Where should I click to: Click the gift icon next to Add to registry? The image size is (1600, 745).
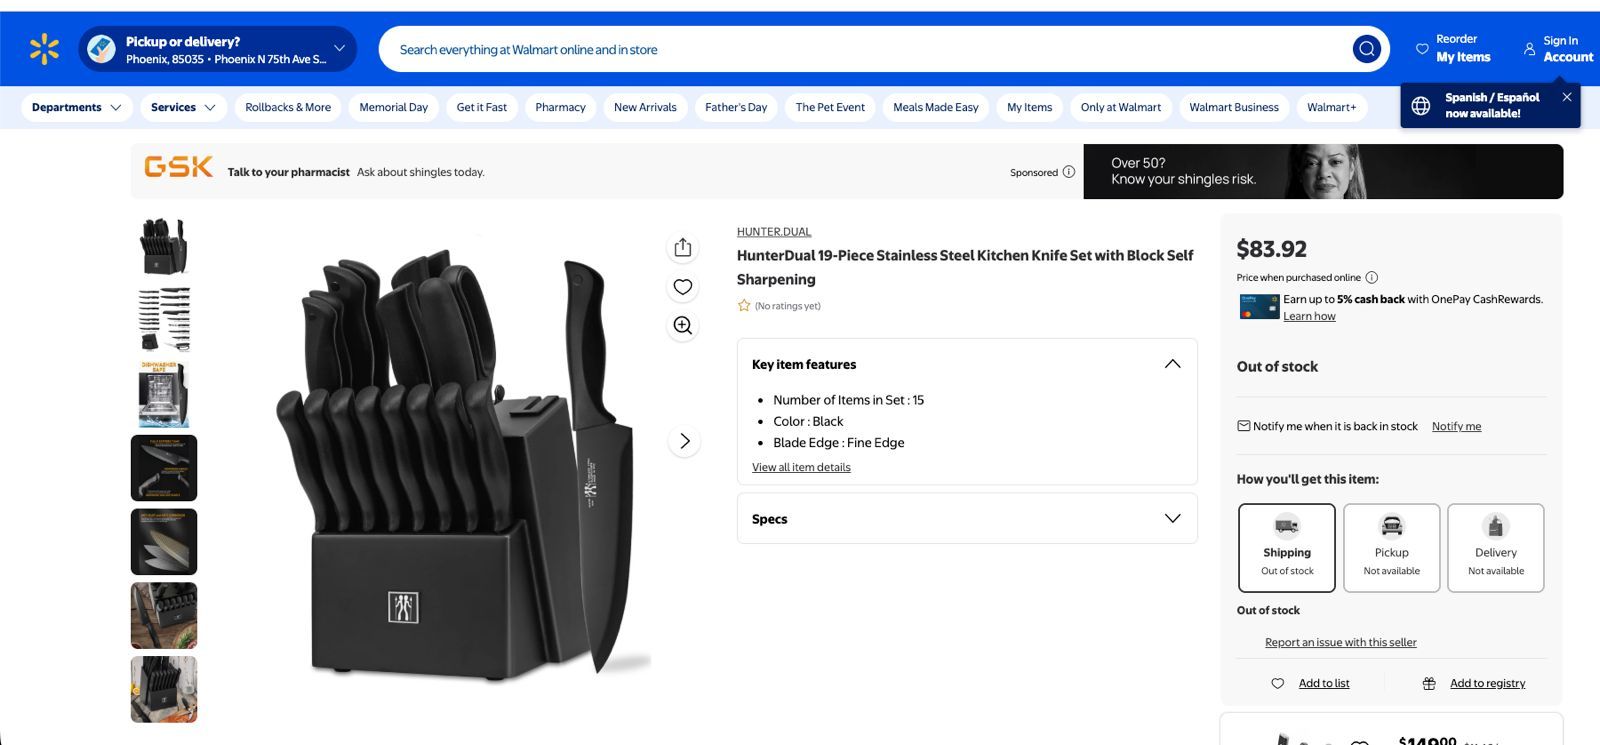click(1429, 684)
